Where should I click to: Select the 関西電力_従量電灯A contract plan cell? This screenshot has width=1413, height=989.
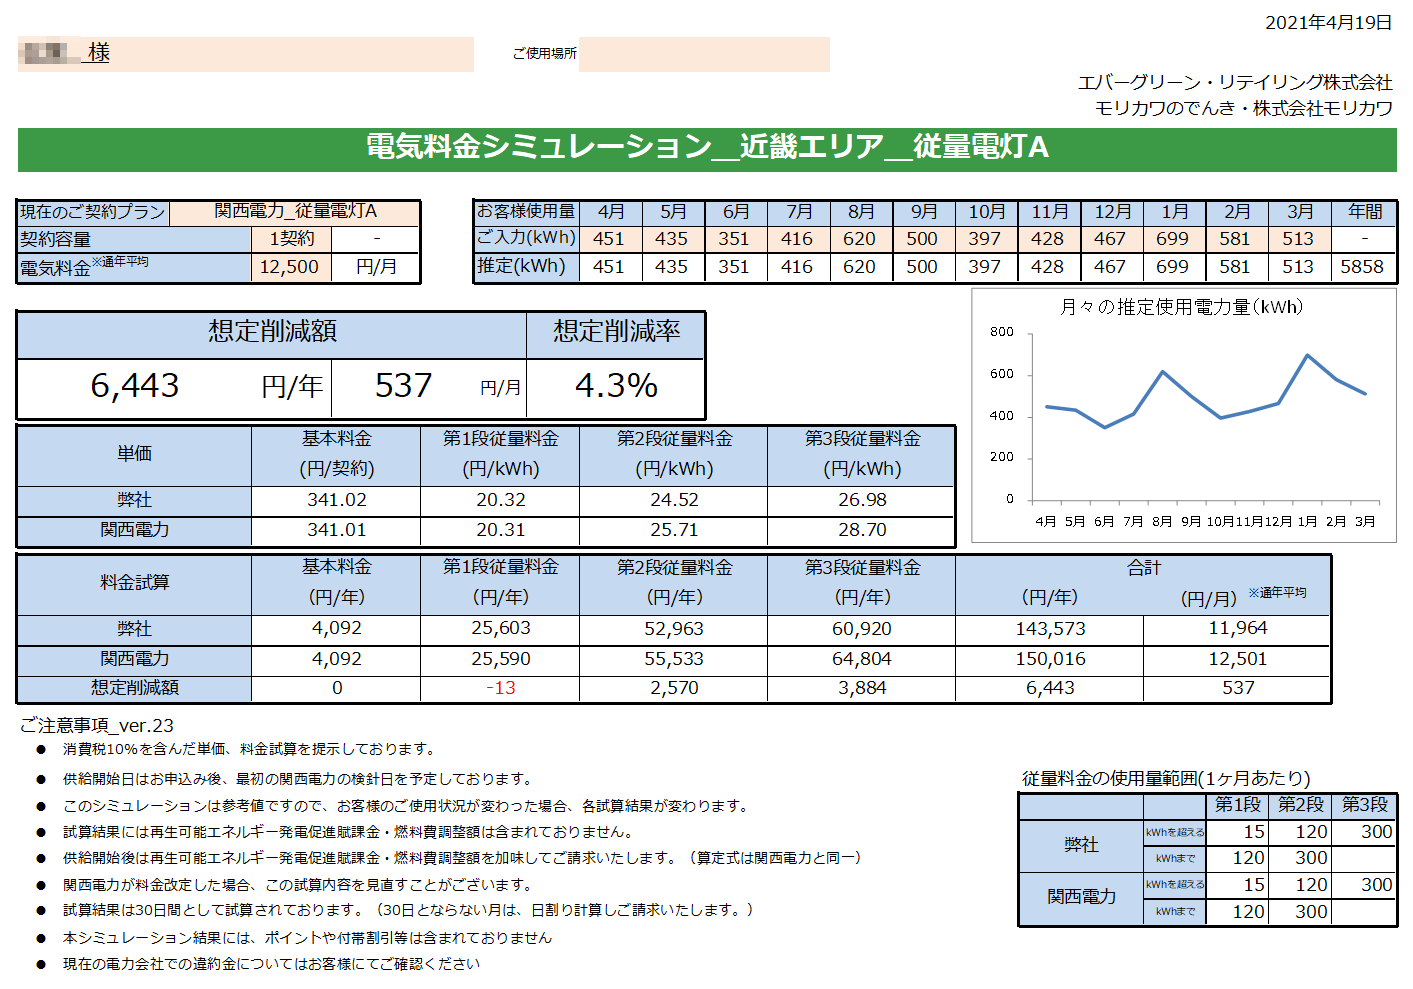(x=294, y=212)
